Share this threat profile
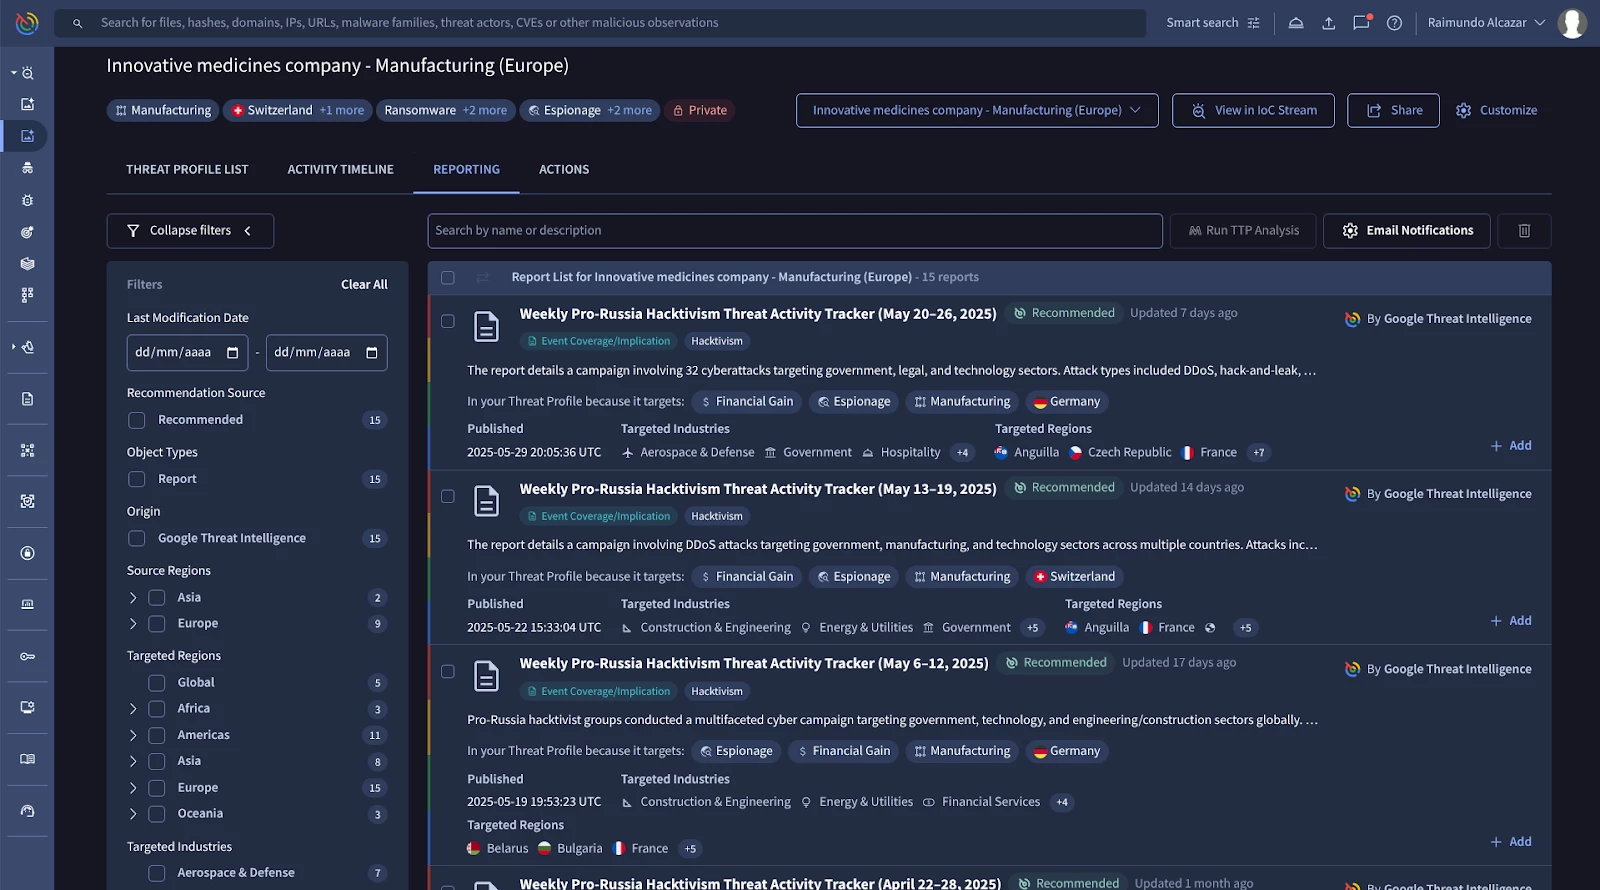 coord(1393,110)
